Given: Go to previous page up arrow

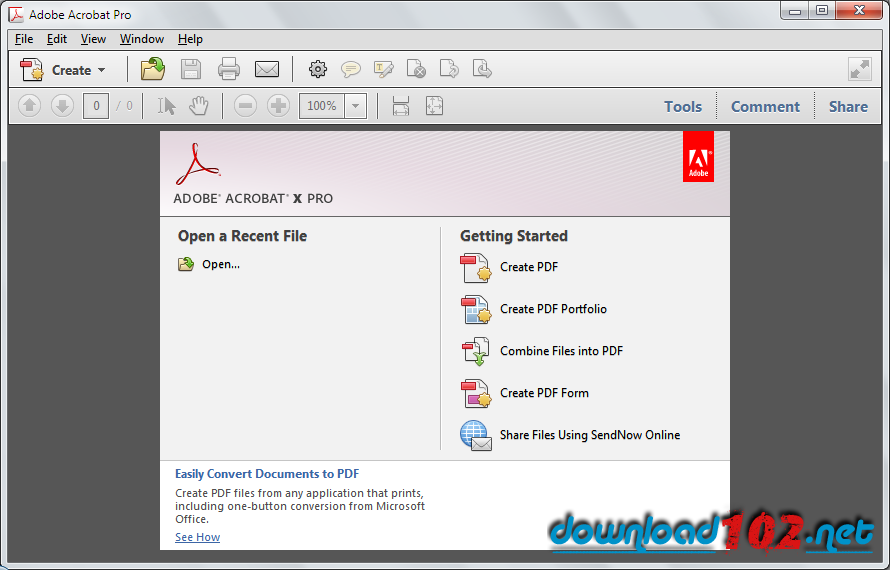Looking at the screenshot, I should coord(30,106).
